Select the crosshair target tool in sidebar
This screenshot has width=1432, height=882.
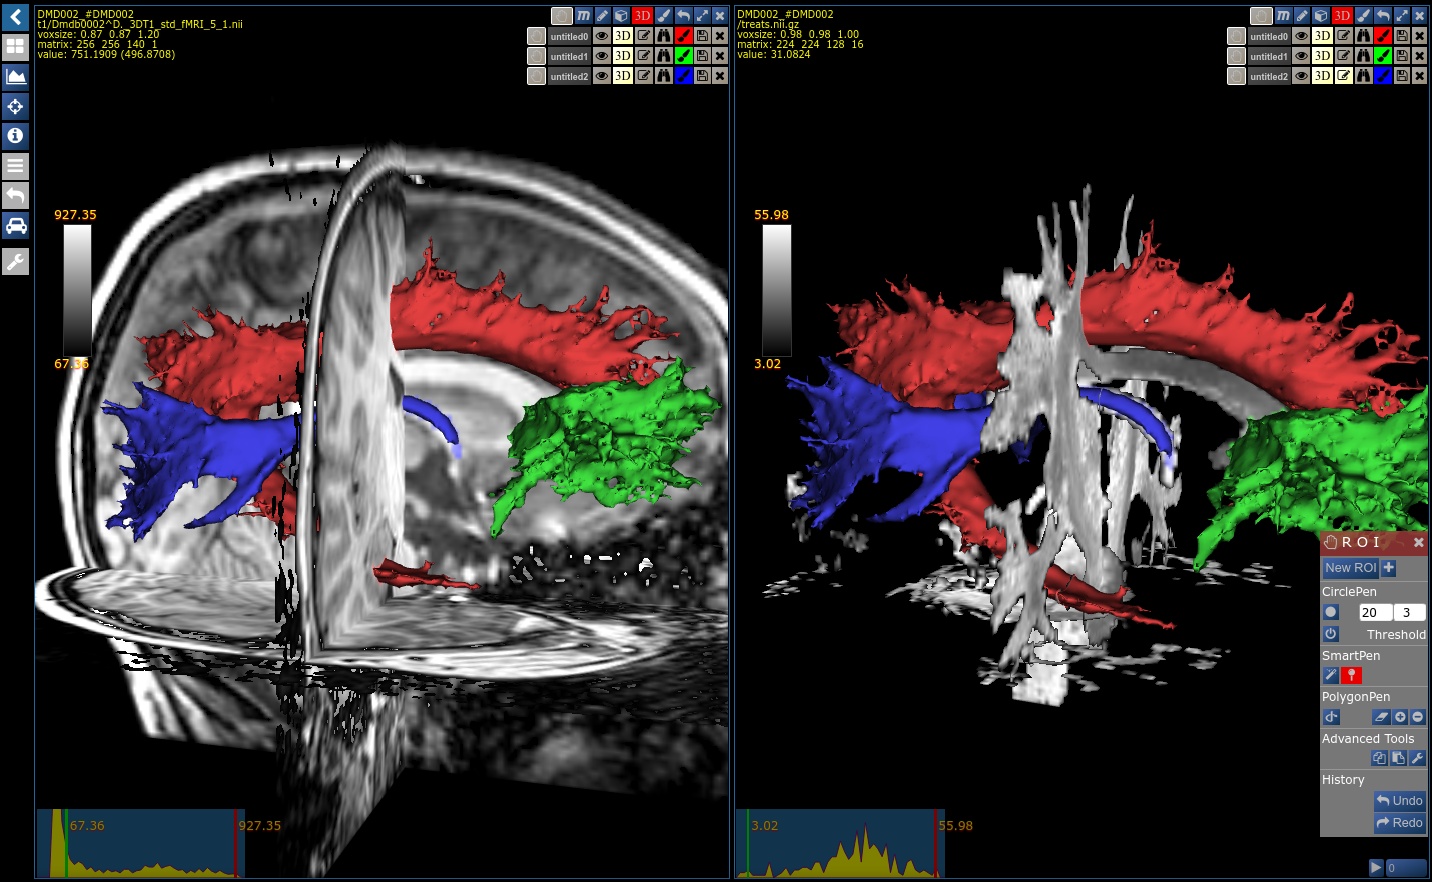click(15, 106)
